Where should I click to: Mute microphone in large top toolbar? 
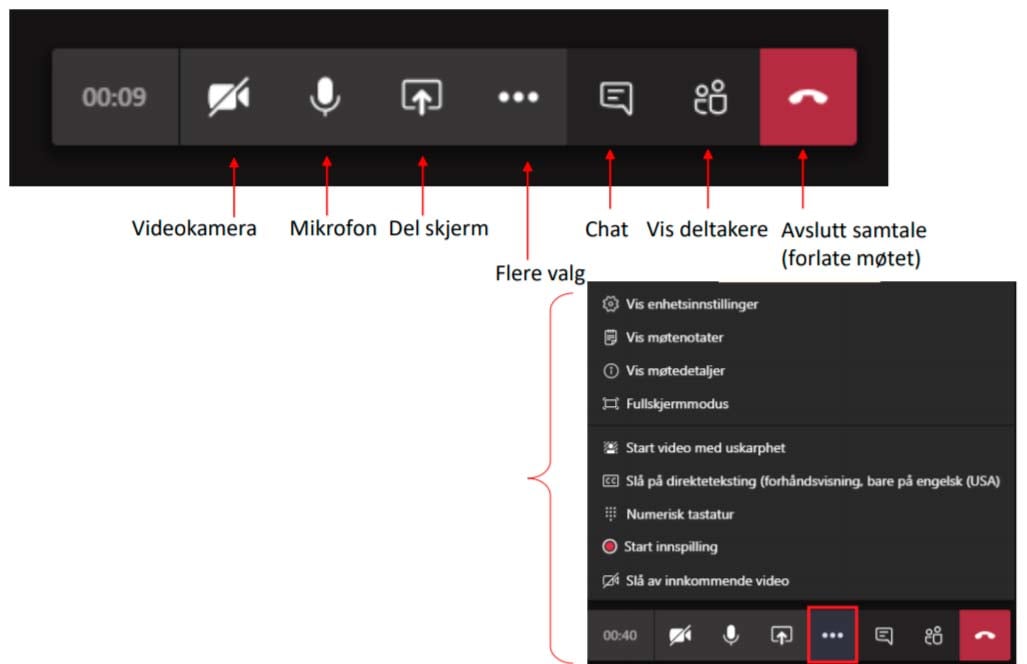[x=324, y=97]
